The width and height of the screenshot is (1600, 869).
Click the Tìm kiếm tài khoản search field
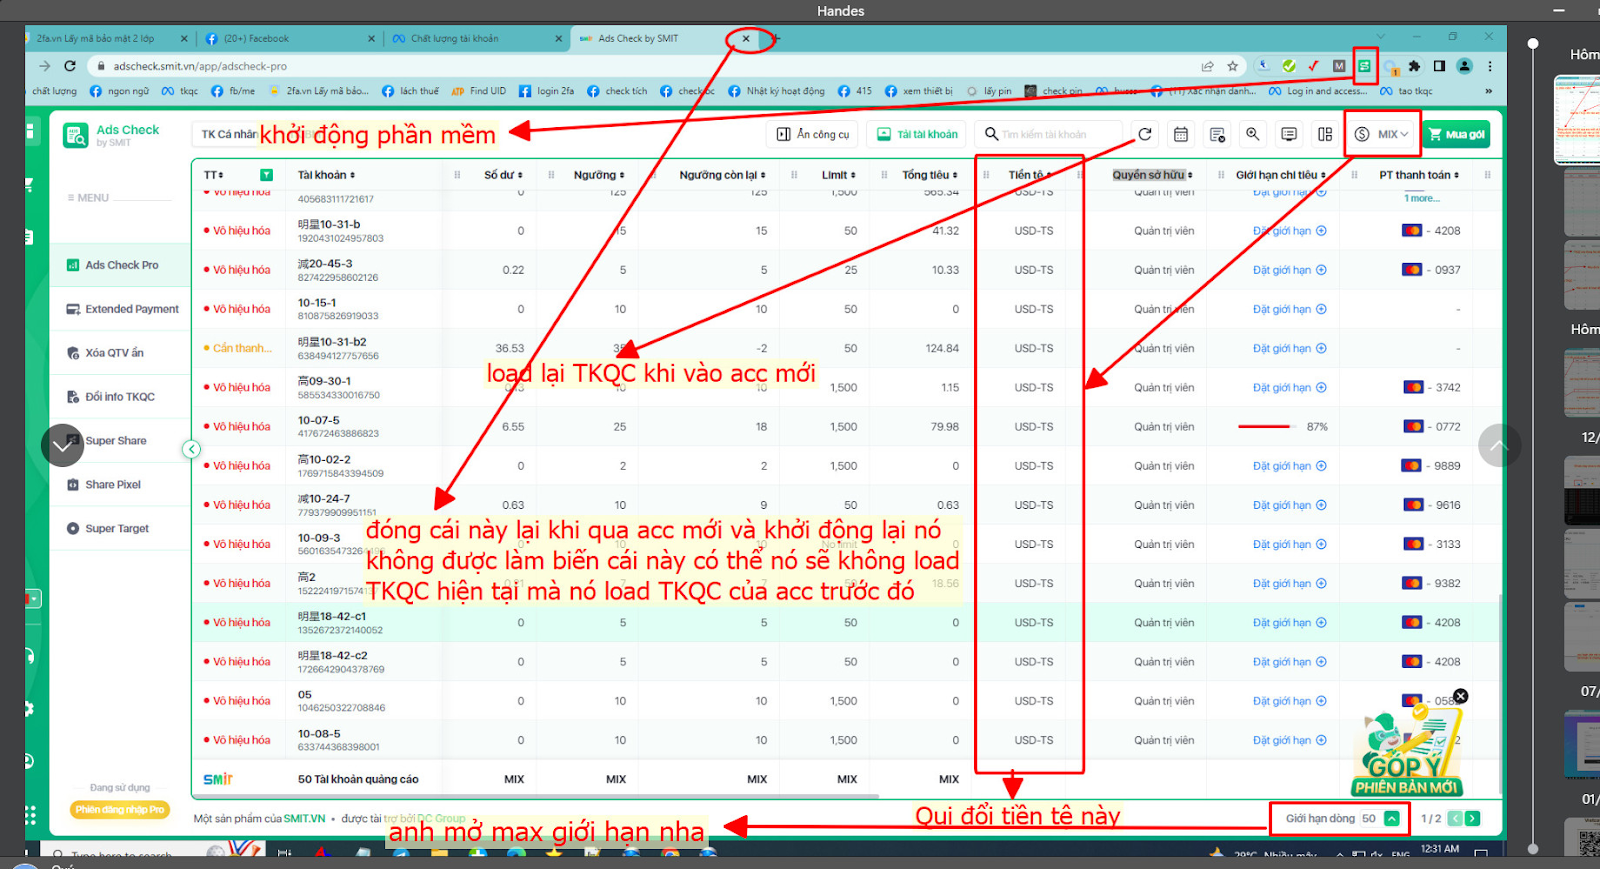pyautogui.click(x=1048, y=134)
